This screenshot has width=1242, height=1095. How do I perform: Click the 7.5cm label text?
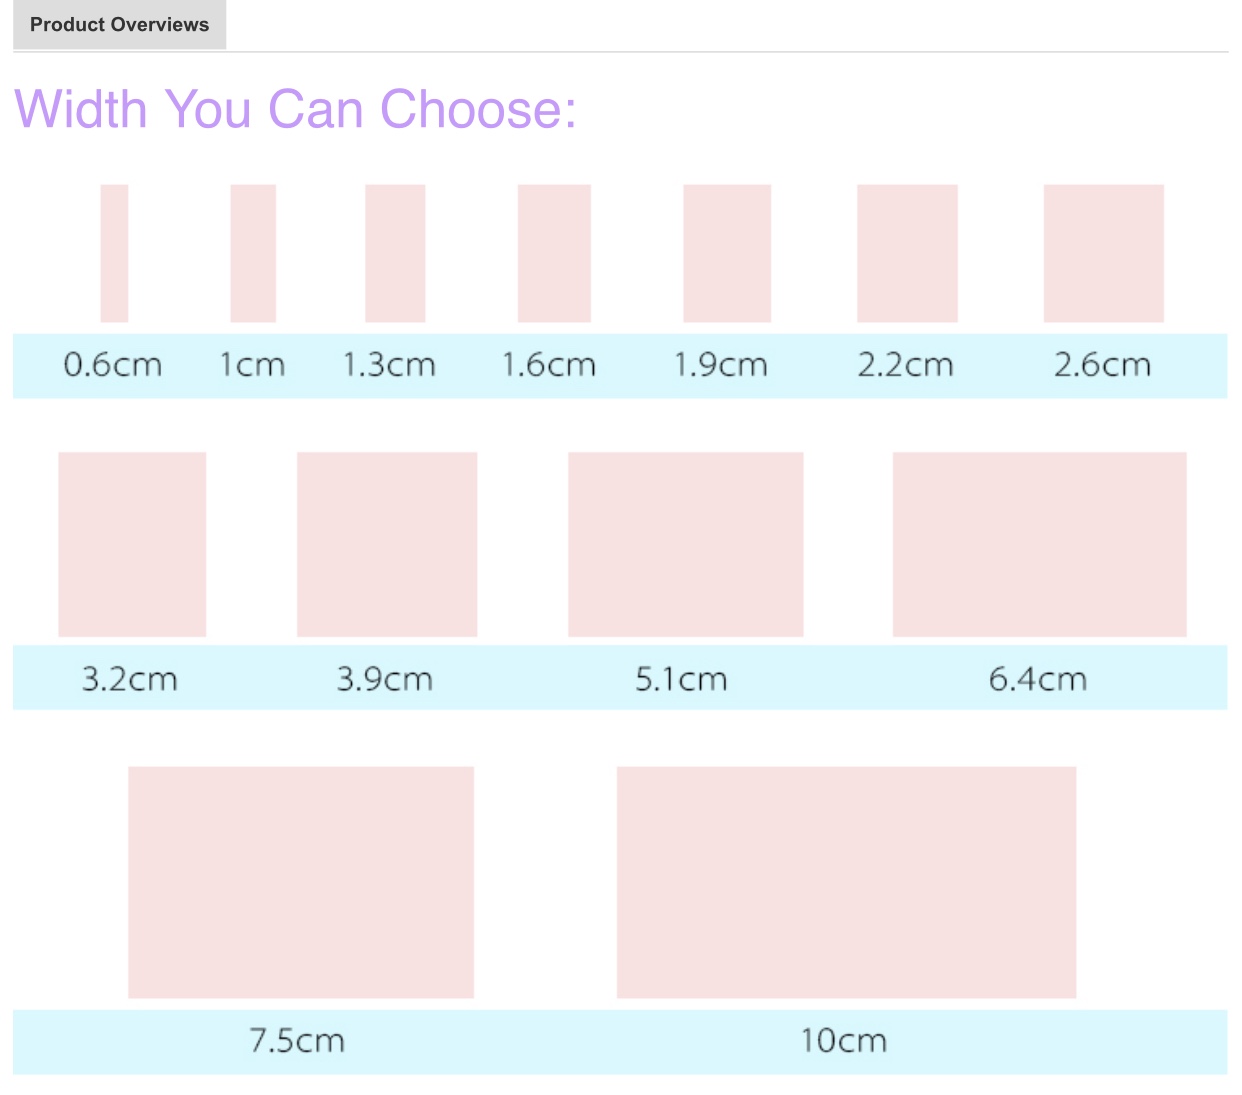(297, 1041)
